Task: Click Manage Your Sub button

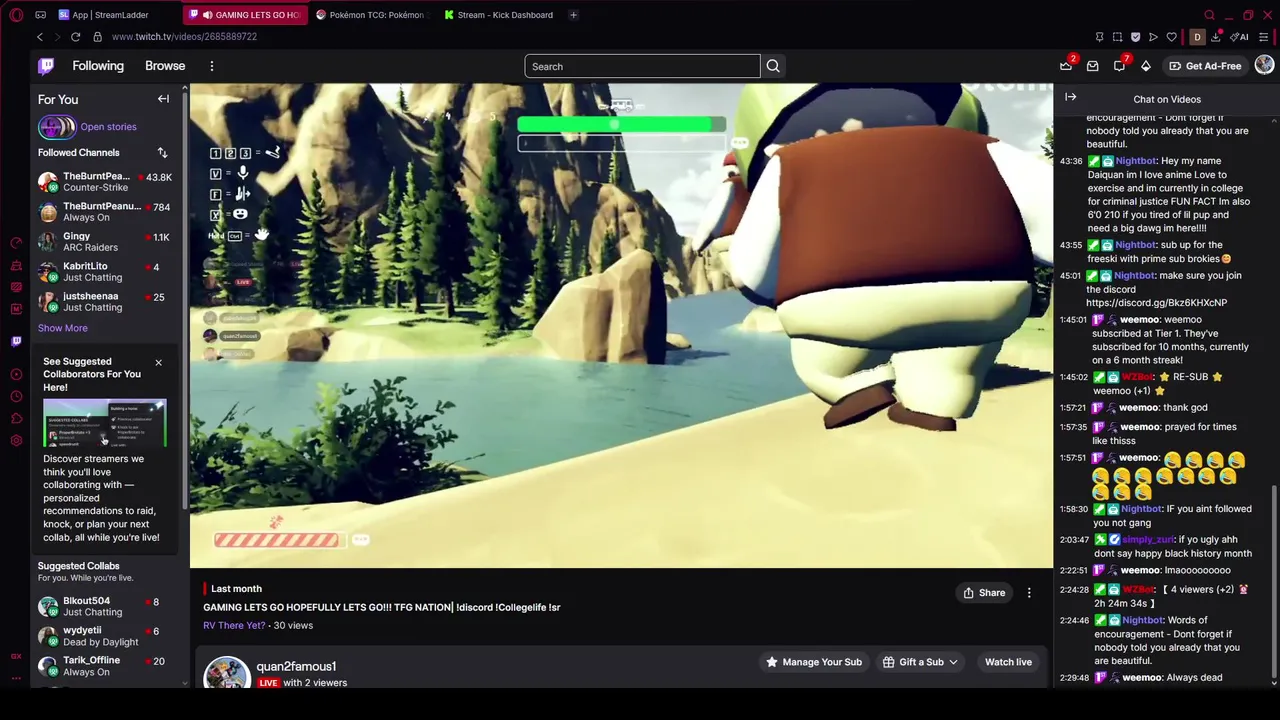Action: click(812, 662)
